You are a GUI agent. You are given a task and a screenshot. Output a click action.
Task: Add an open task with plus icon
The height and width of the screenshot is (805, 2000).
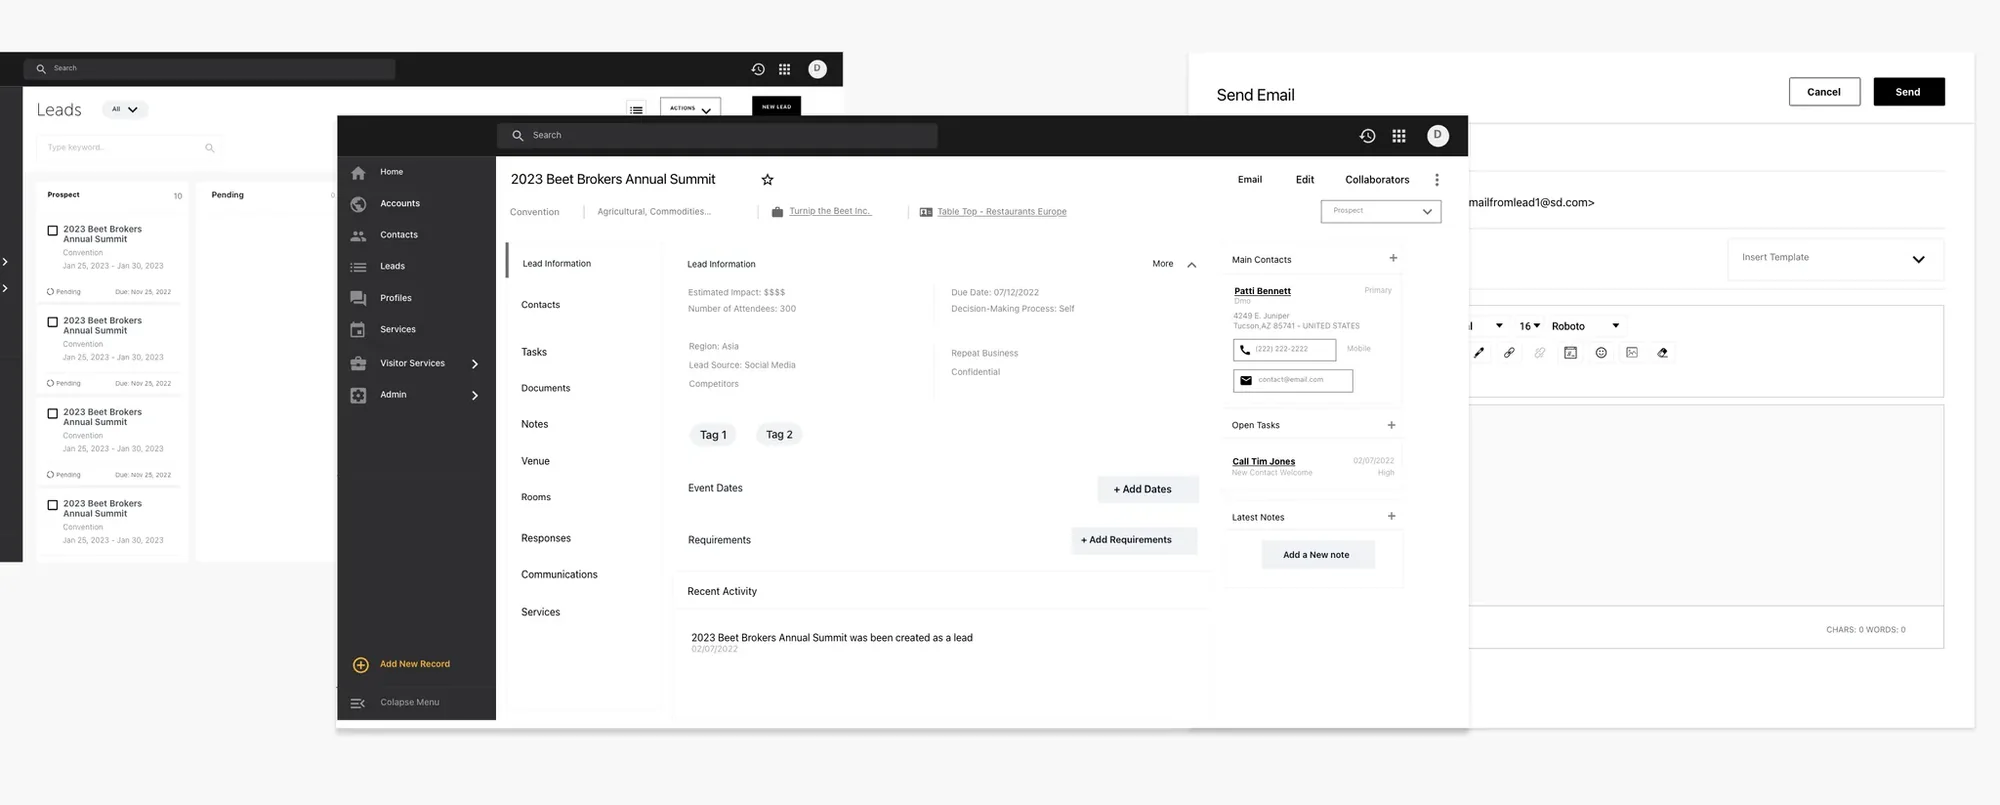[x=1391, y=425]
